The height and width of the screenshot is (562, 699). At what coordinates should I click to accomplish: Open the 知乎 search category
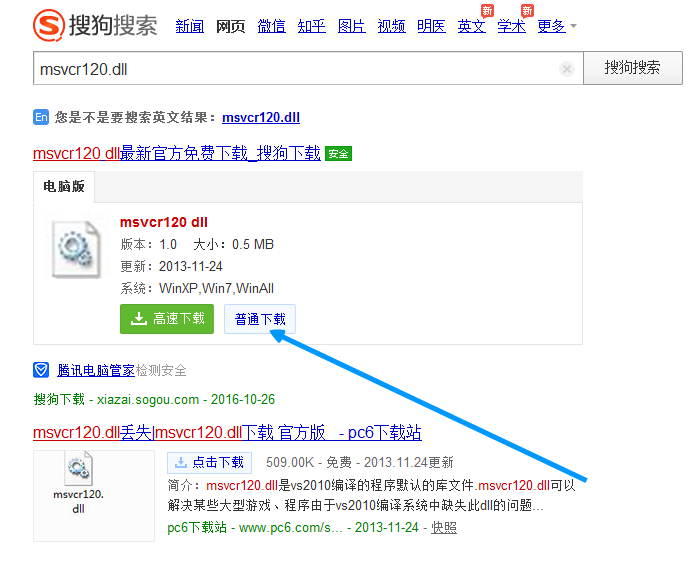pyautogui.click(x=312, y=26)
